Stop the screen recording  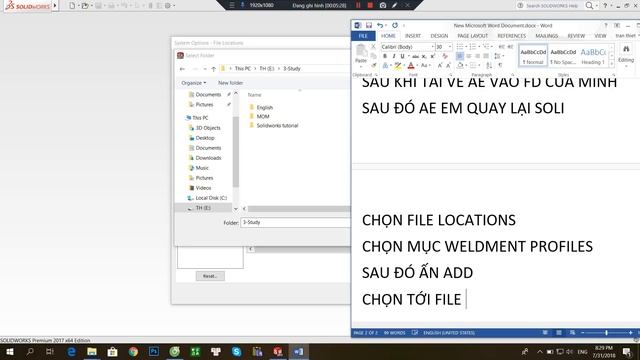click(370, 5)
